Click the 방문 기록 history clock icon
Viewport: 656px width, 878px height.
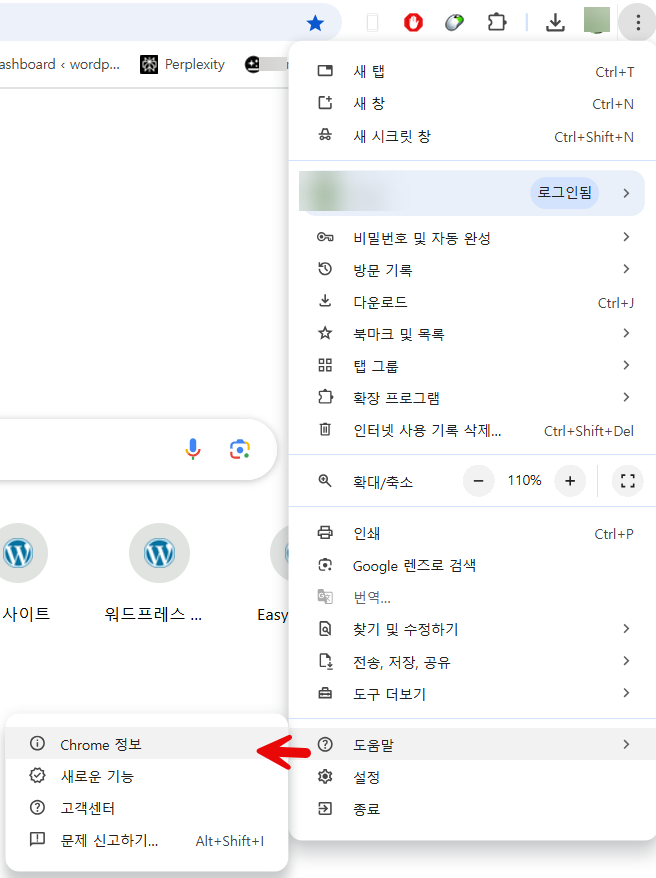coord(325,269)
